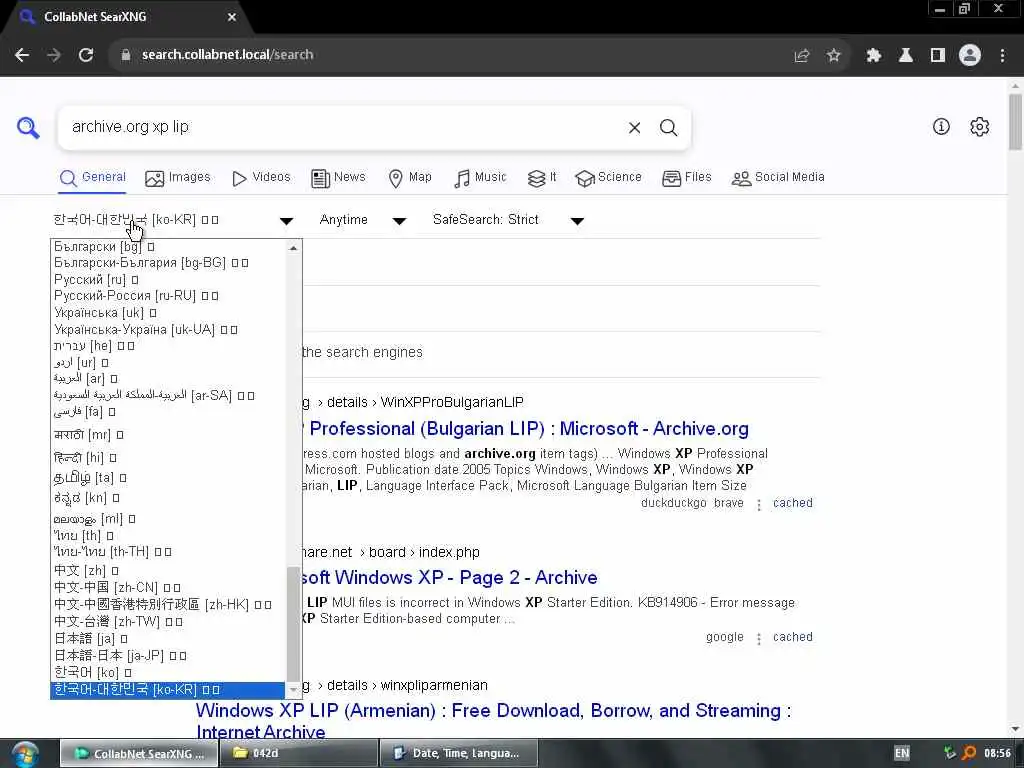This screenshot has width=1024, height=768.
Task: Choose [th-TH] language option
Action: (168, 552)
